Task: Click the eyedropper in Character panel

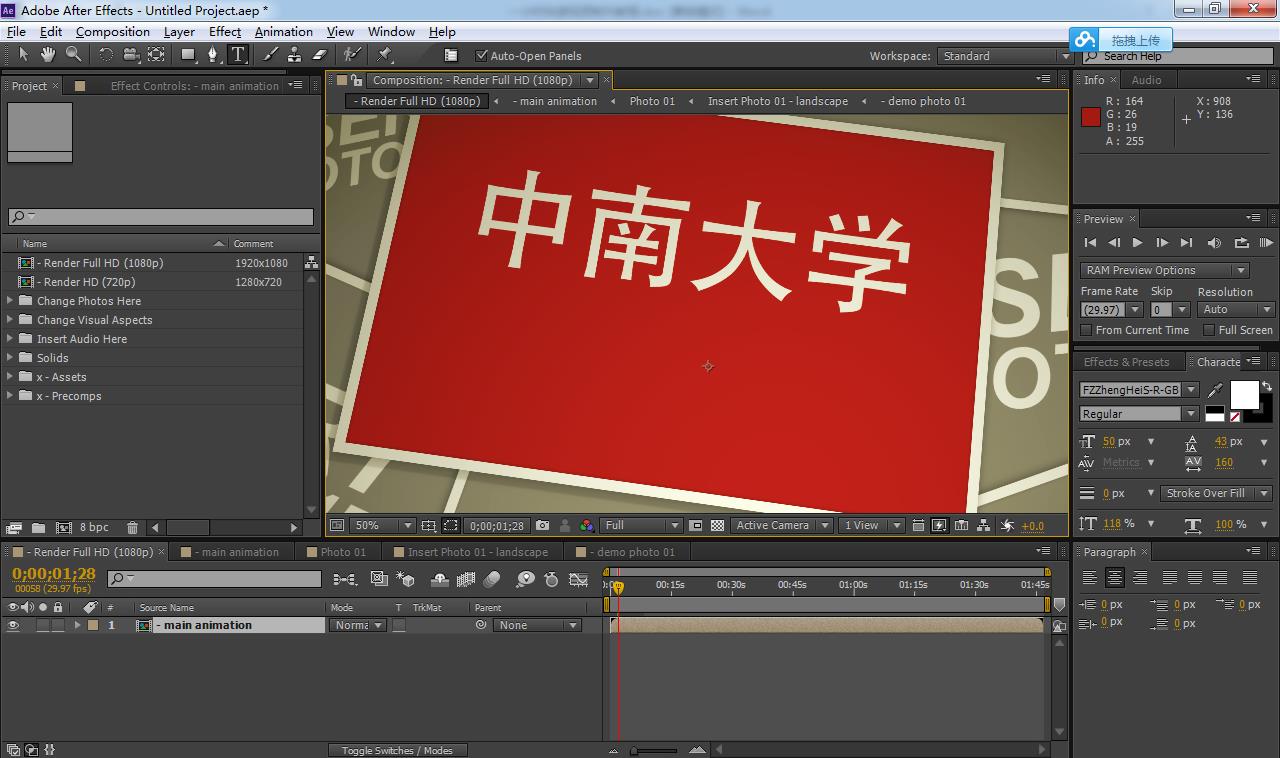Action: point(1216,390)
